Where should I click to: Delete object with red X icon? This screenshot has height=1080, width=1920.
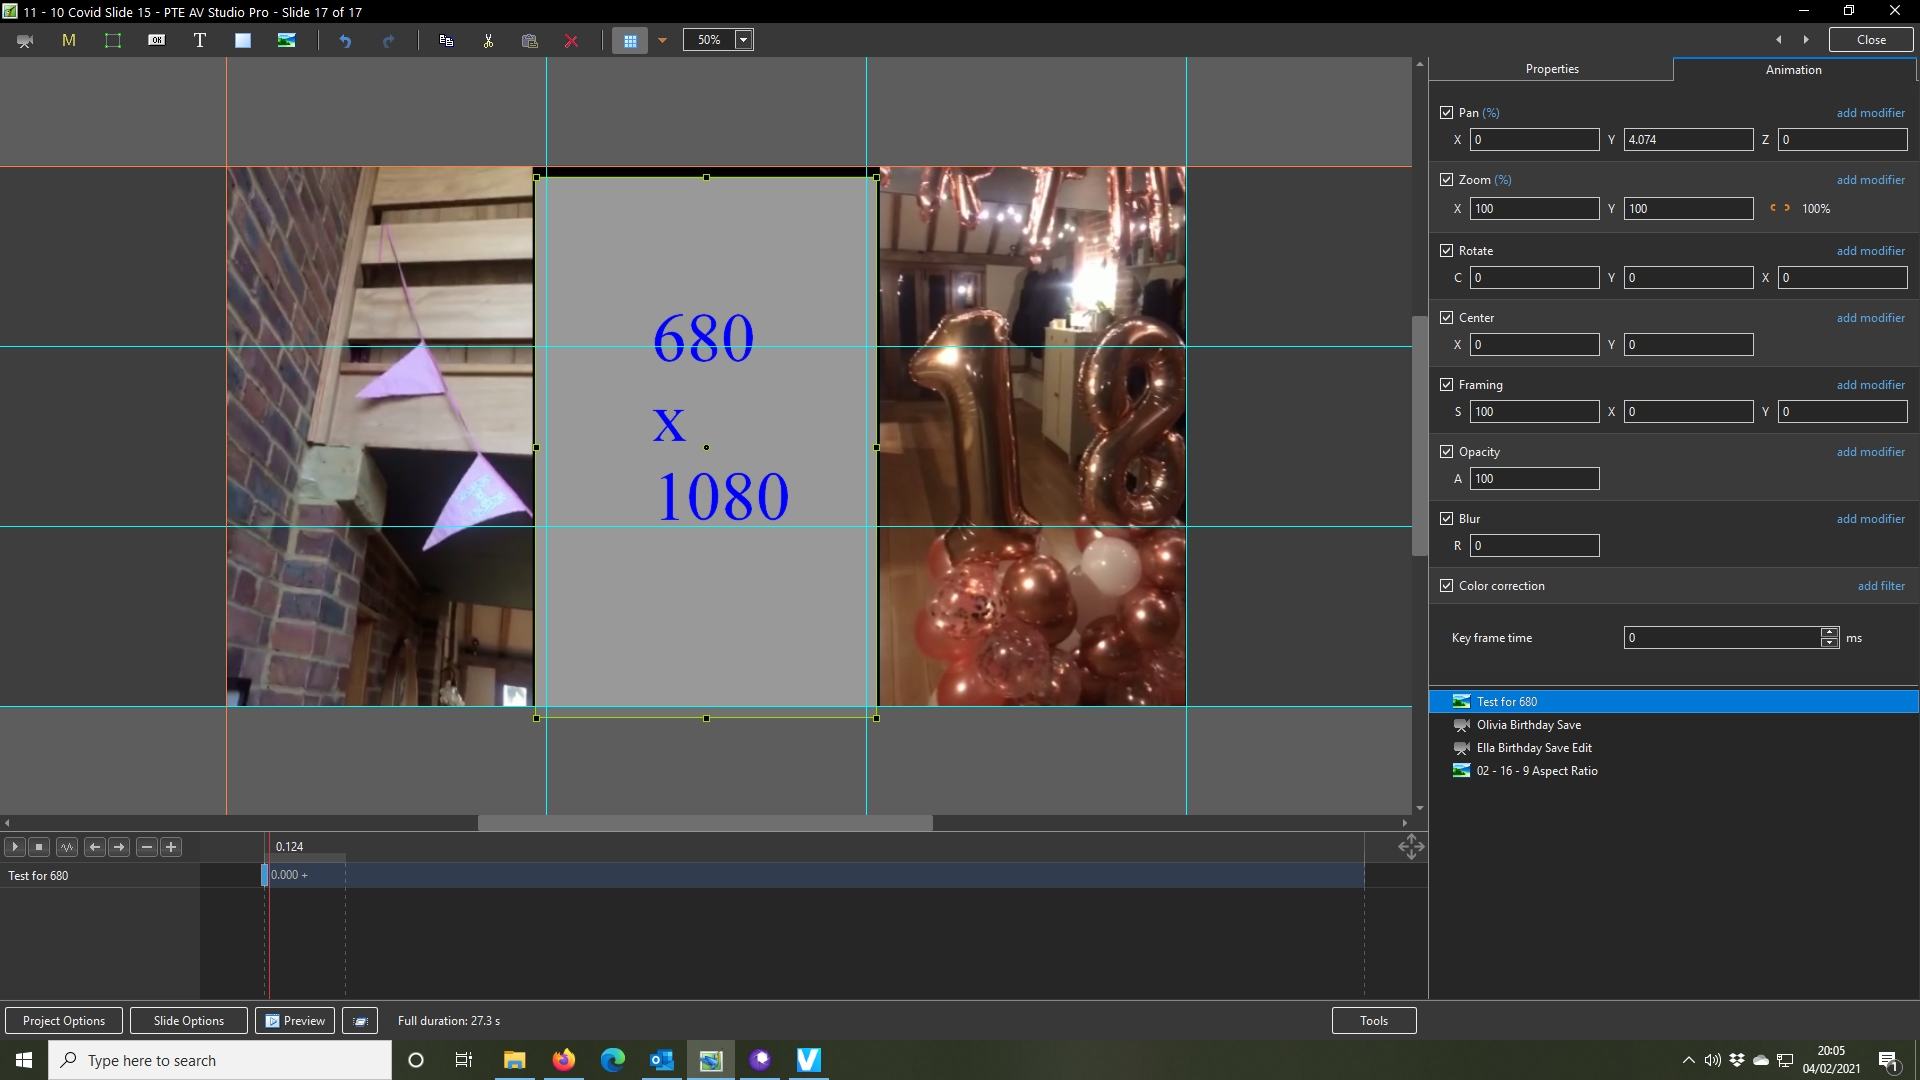571,41
